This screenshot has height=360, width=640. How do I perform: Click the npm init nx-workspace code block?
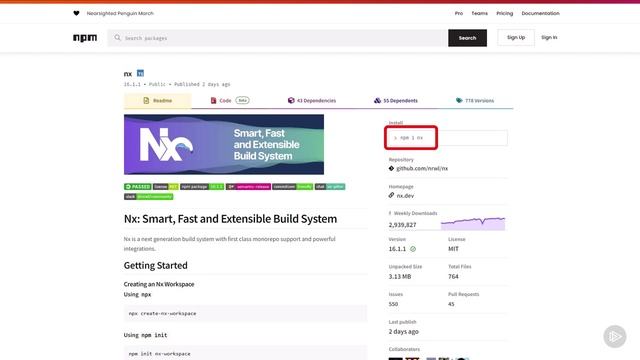(x=245, y=353)
